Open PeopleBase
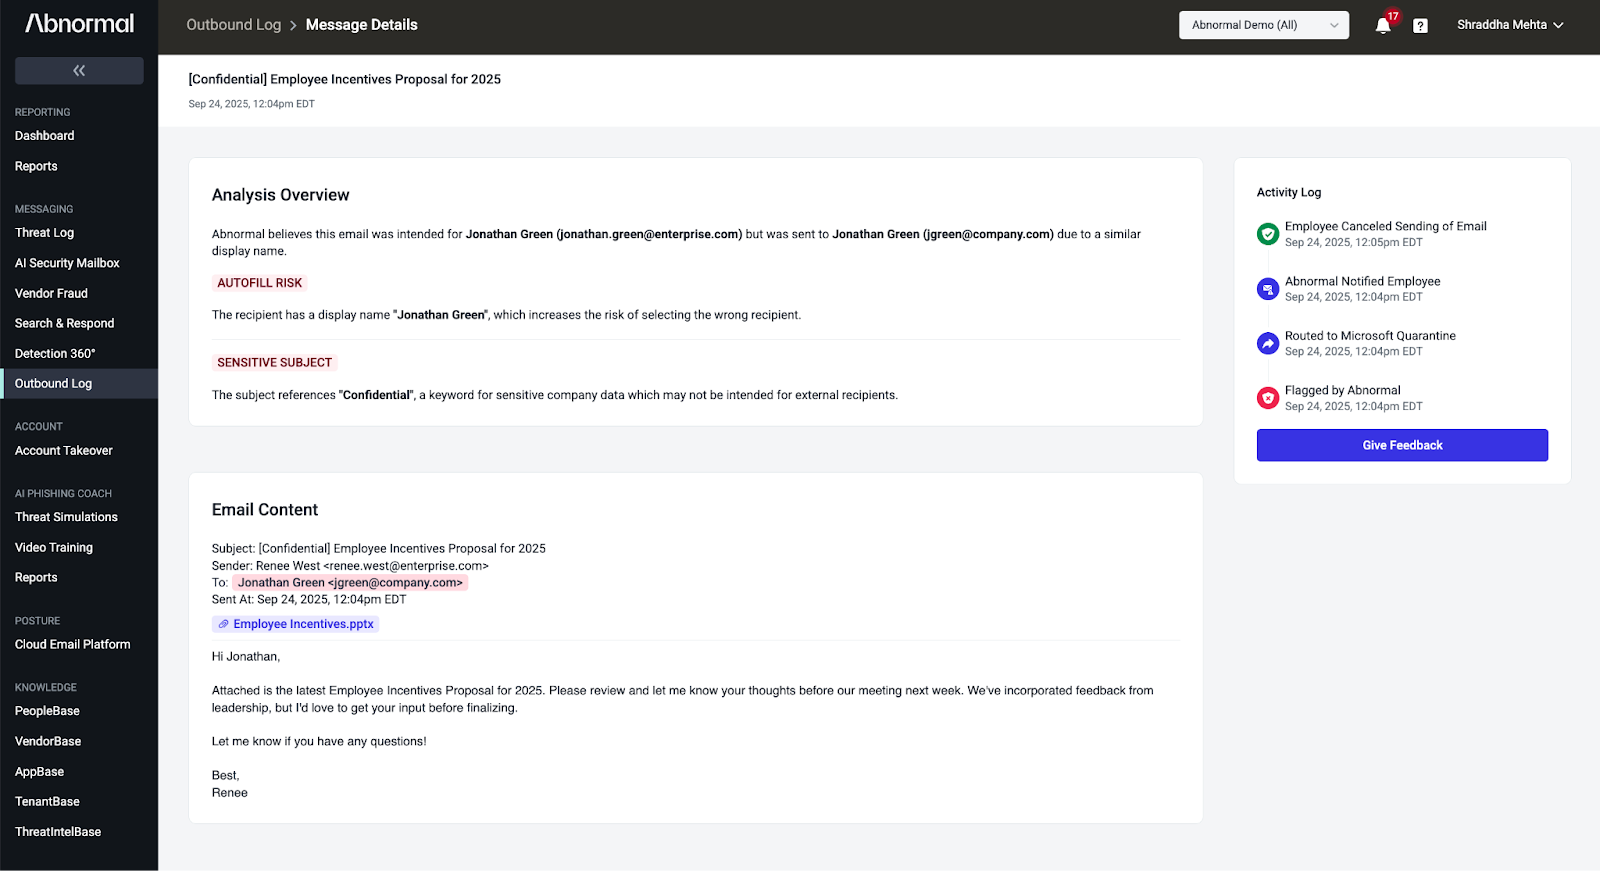Screen dimensions: 1600x871 coord(47,711)
